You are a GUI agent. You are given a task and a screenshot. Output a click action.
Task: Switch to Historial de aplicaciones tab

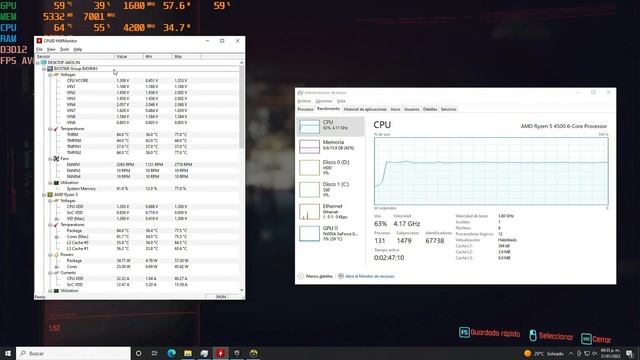pyautogui.click(x=365, y=109)
